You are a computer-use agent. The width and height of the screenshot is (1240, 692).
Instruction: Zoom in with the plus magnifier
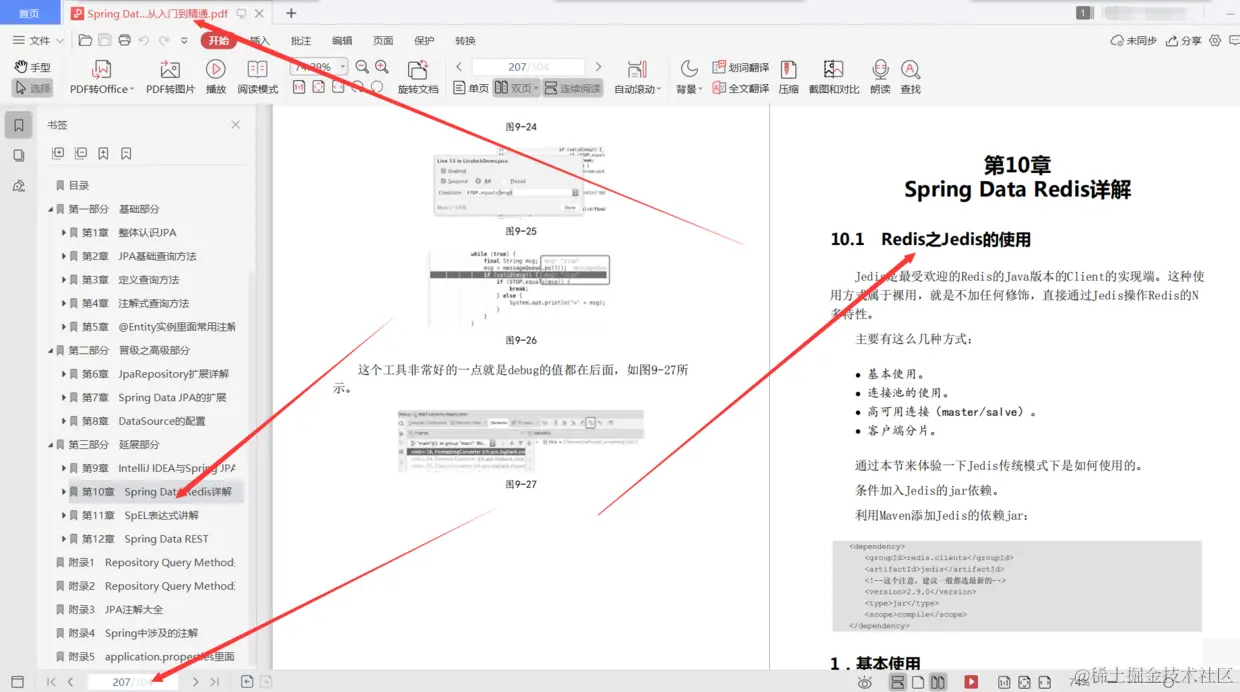tap(382, 67)
